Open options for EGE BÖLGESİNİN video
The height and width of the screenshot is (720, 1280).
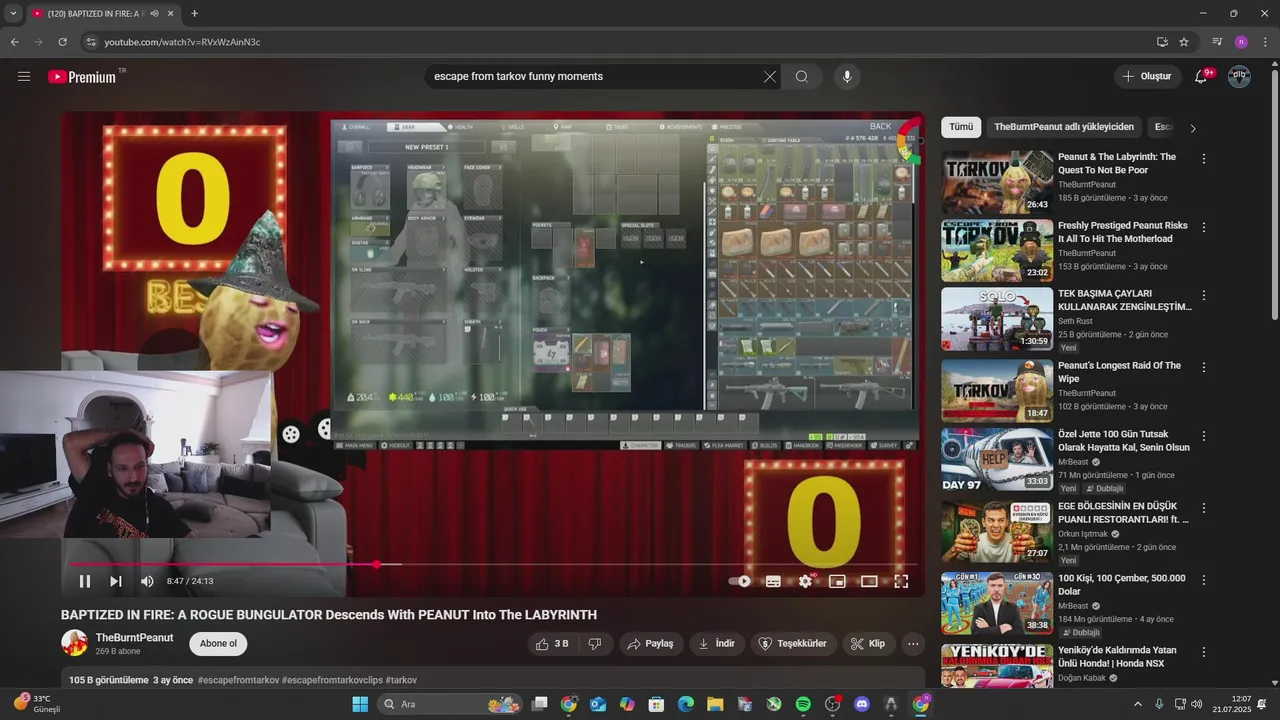click(x=1204, y=508)
